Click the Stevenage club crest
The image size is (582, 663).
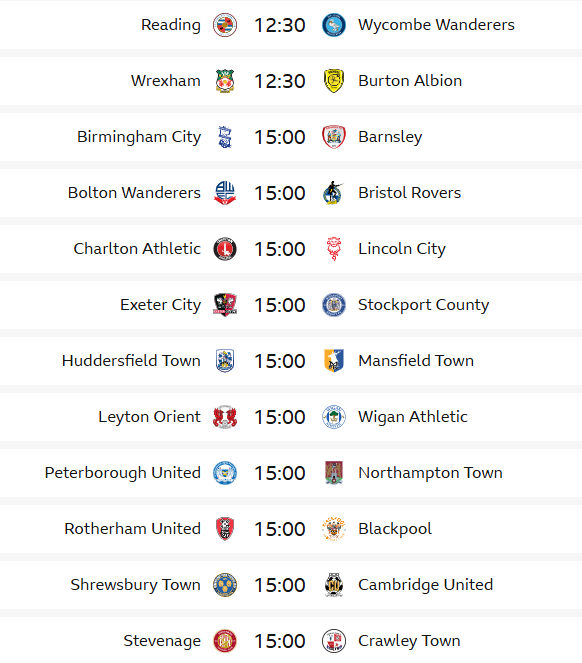tap(225, 641)
